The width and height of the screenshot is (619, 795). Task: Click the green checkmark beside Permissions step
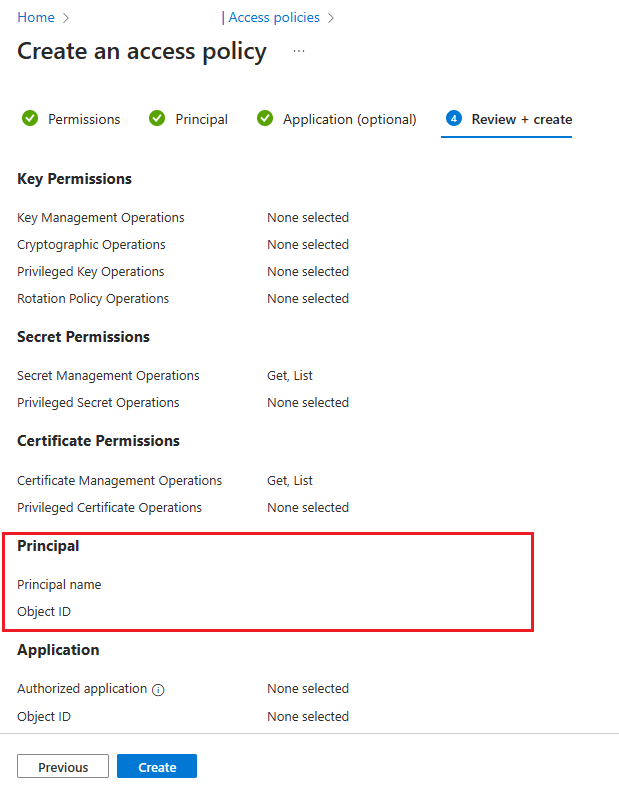pyautogui.click(x=30, y=119)
